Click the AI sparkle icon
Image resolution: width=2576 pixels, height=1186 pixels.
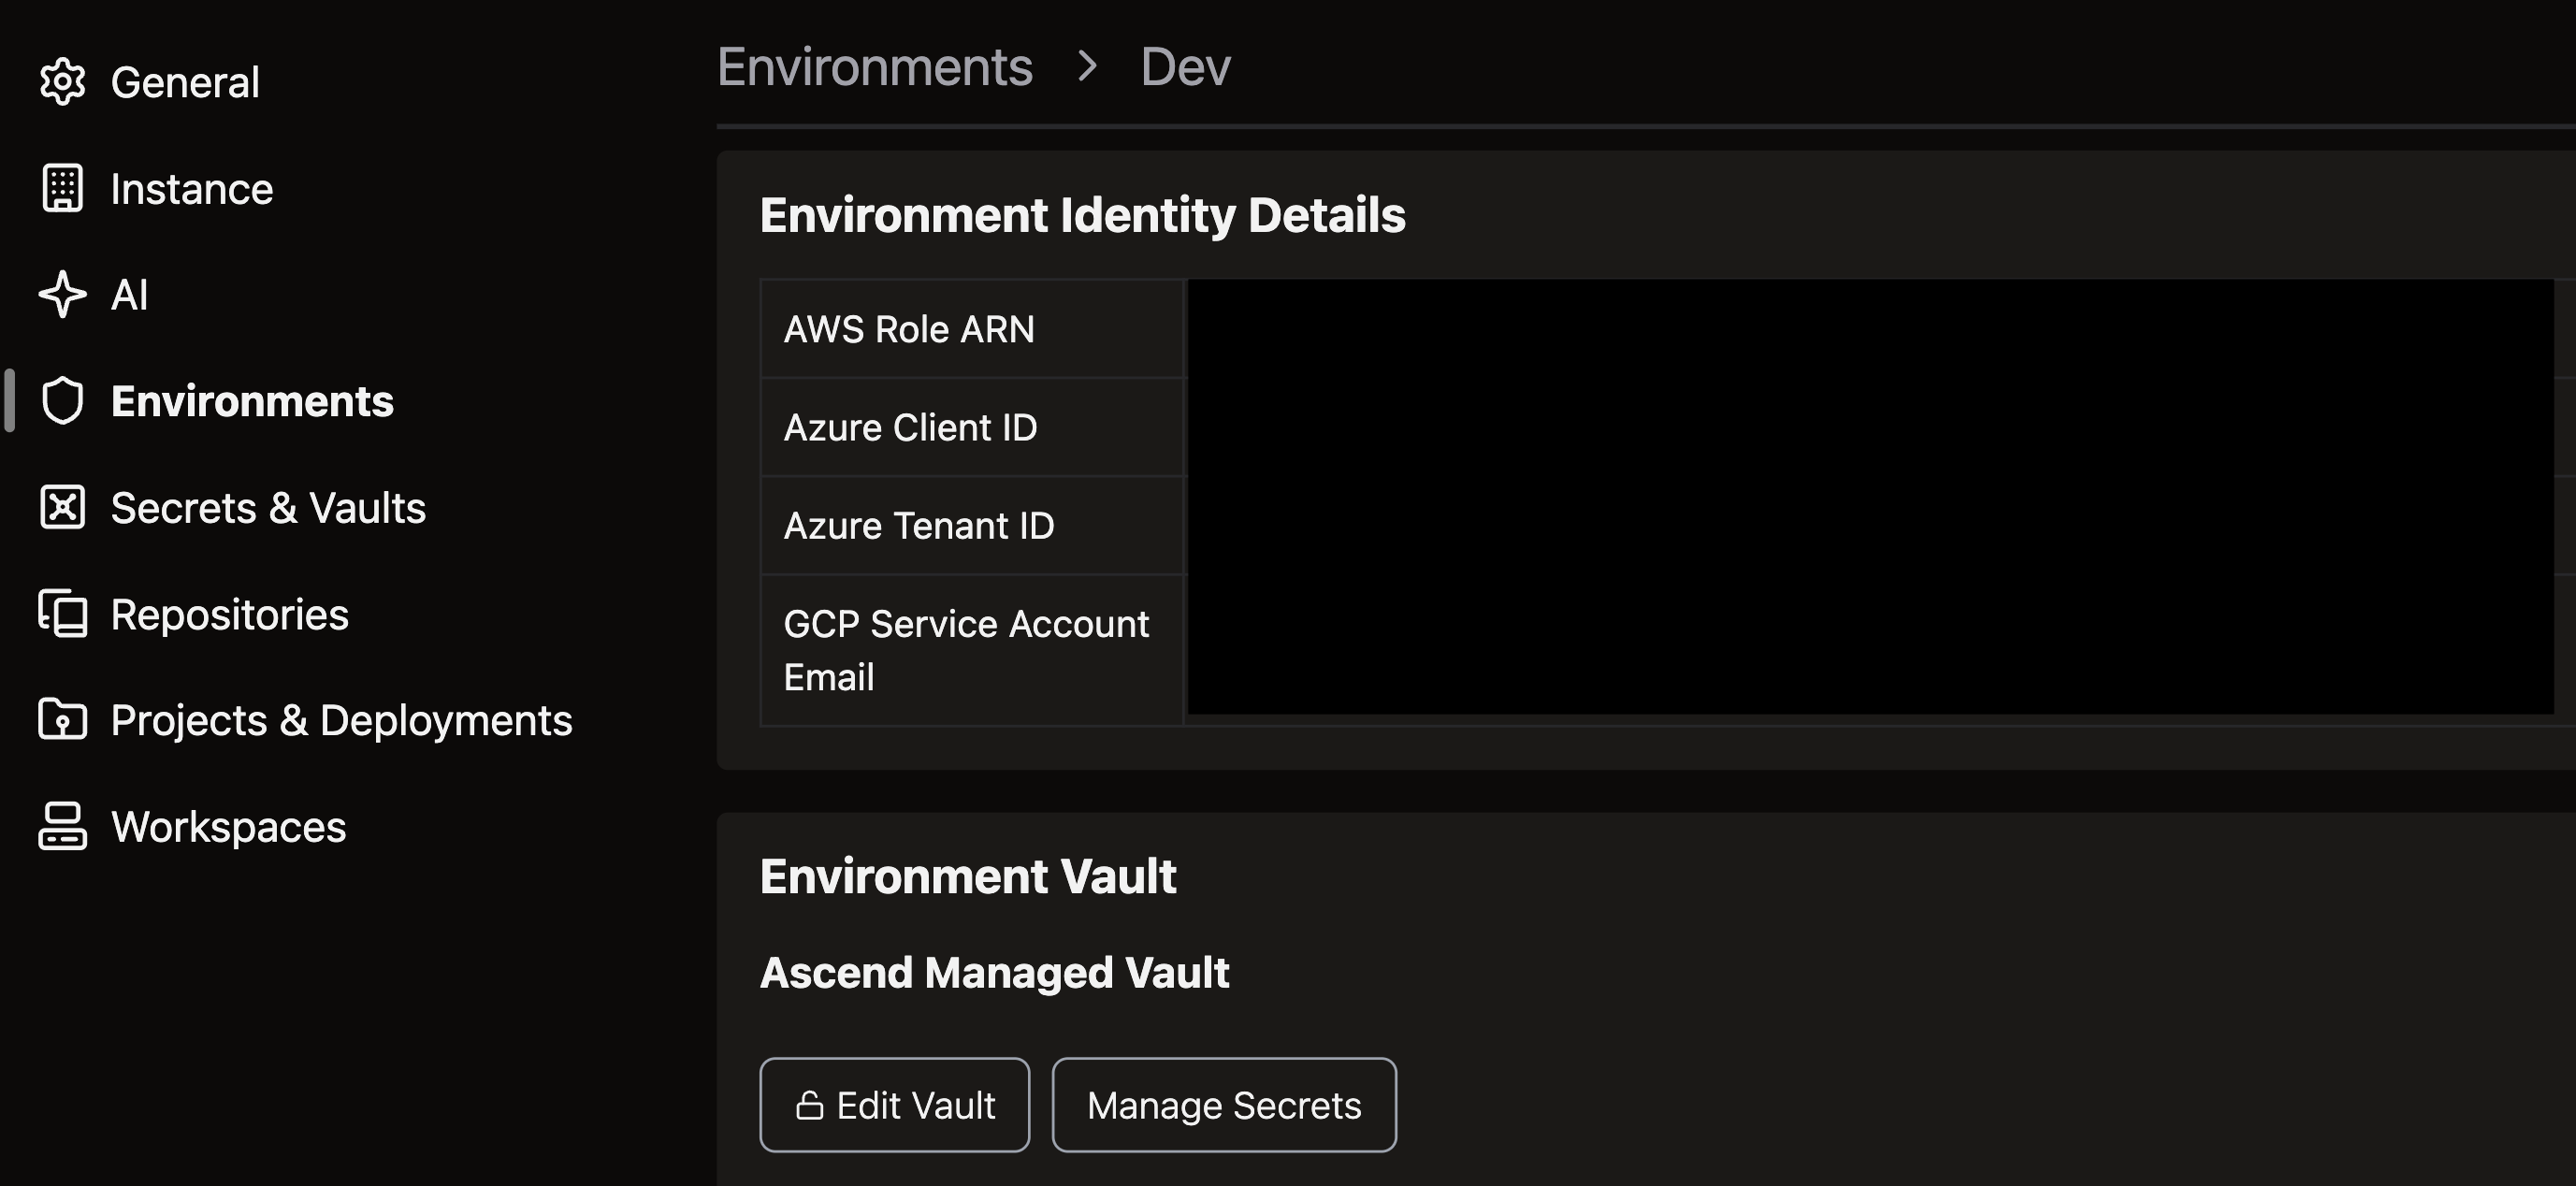tap(62, 295)
